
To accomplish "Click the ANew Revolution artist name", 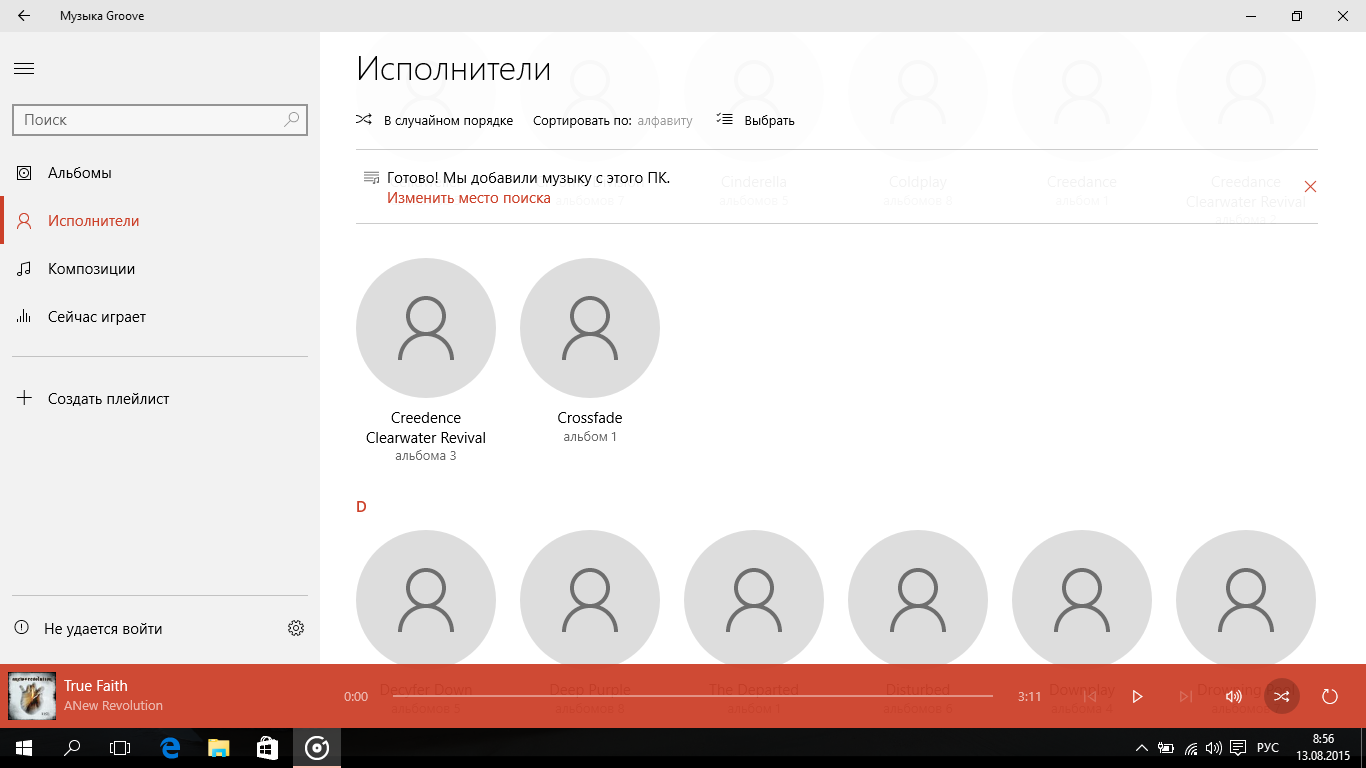I will (113, 706).
